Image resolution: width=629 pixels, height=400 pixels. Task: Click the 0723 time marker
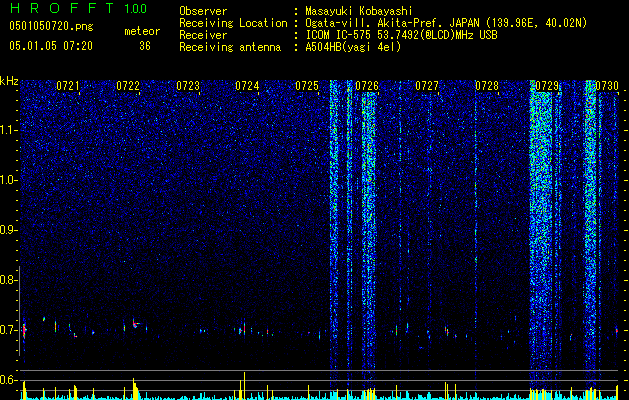(x=188, y=85)
